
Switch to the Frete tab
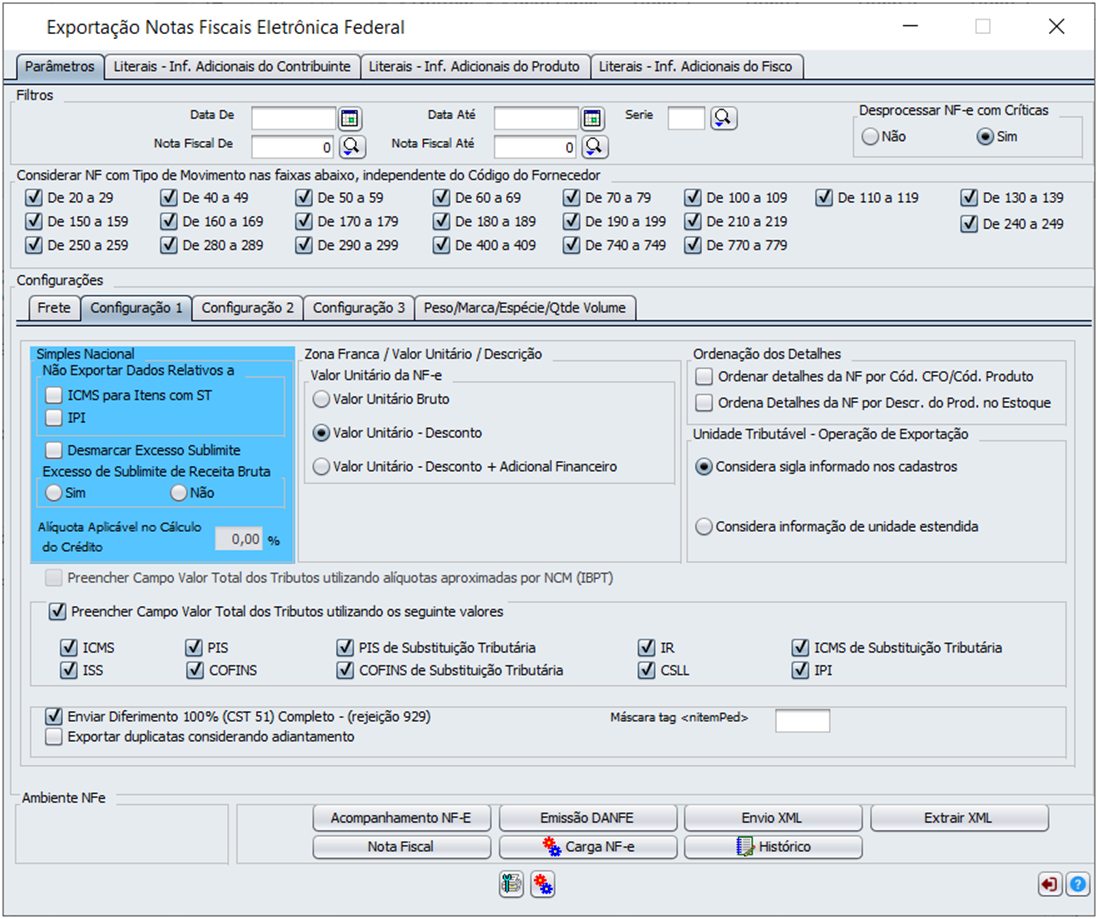tap(54, 308)
